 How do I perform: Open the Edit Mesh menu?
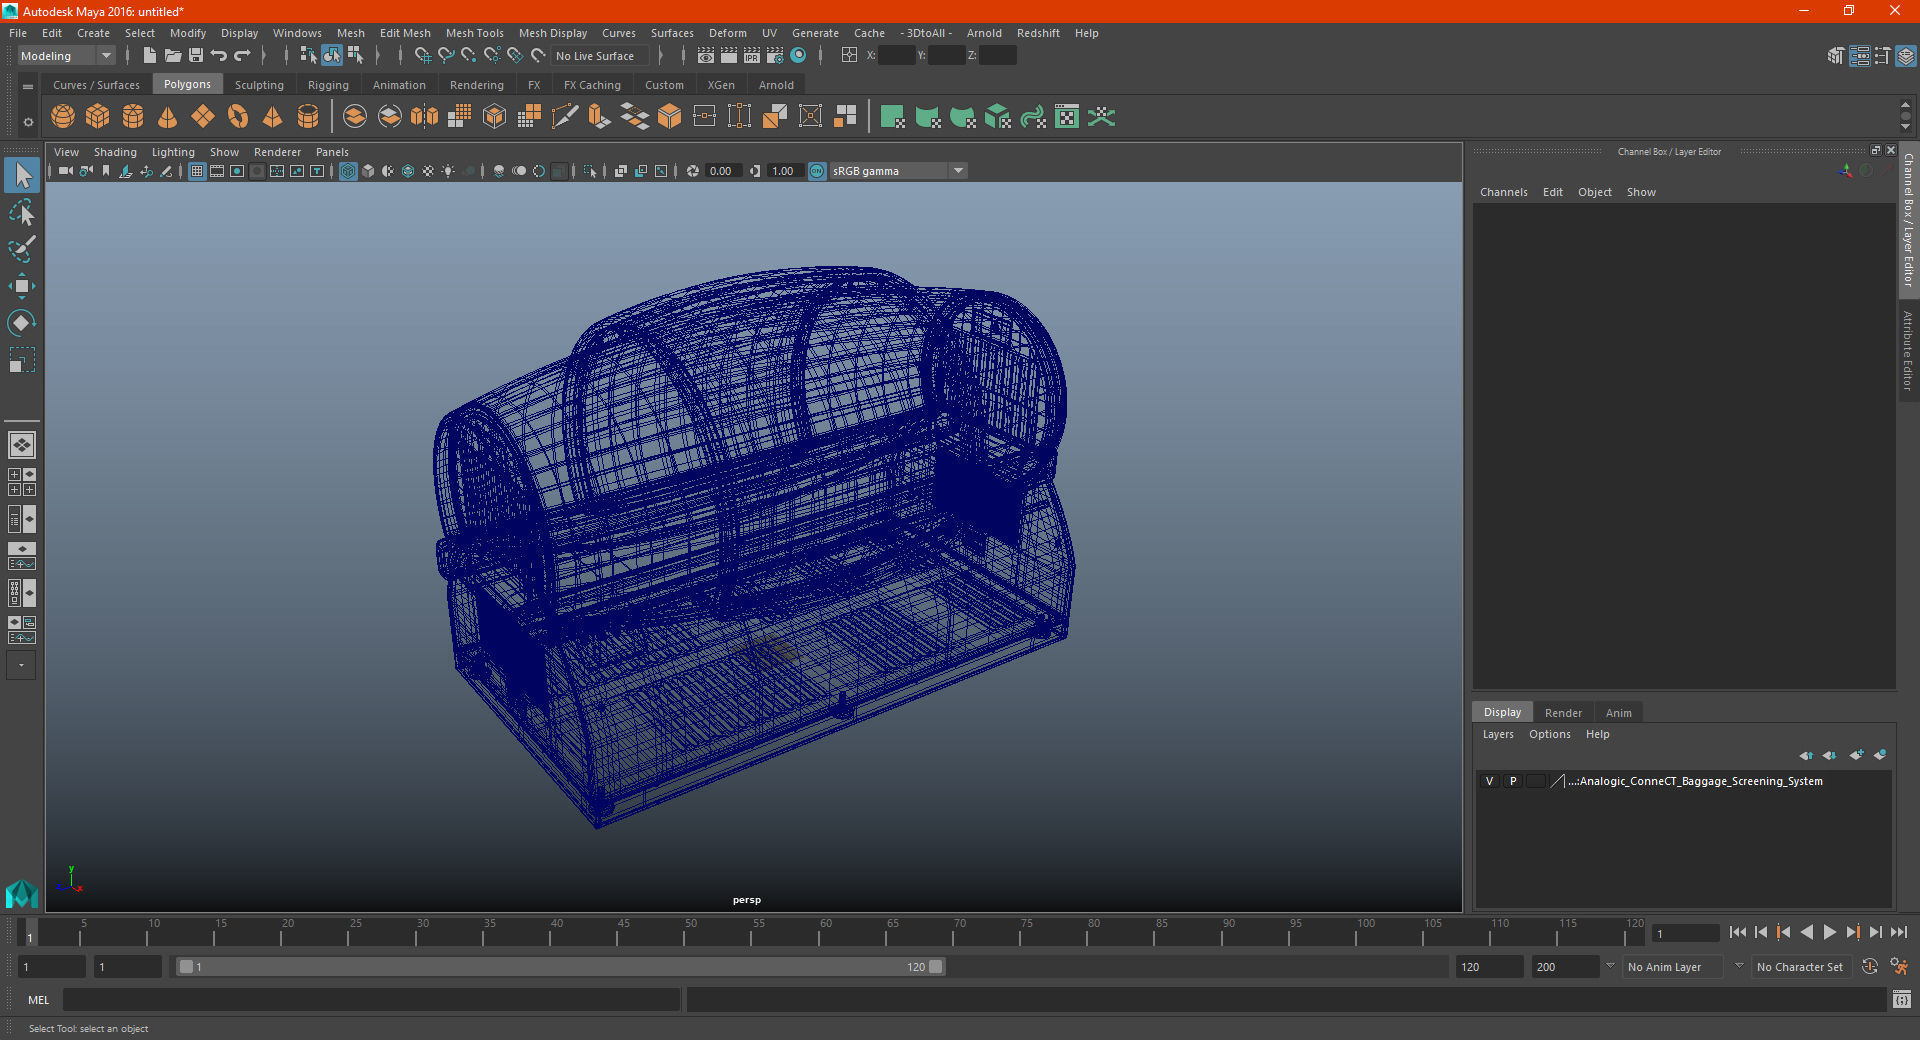tap(405, 33)
